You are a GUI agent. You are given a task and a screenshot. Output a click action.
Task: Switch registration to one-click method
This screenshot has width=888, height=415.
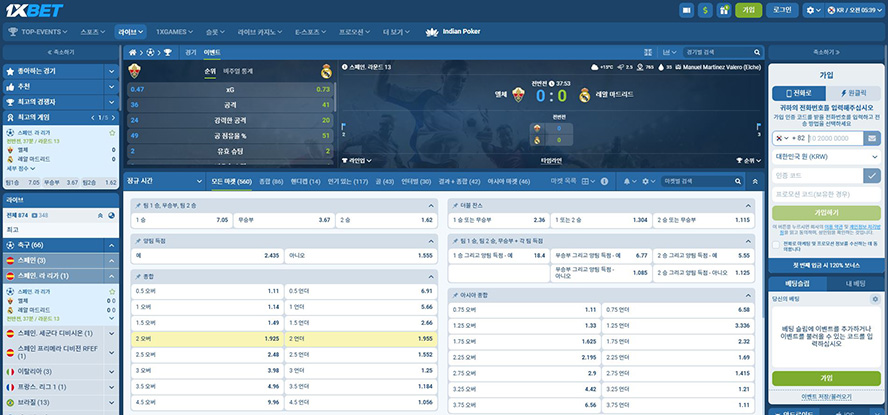tap(853, 93)
